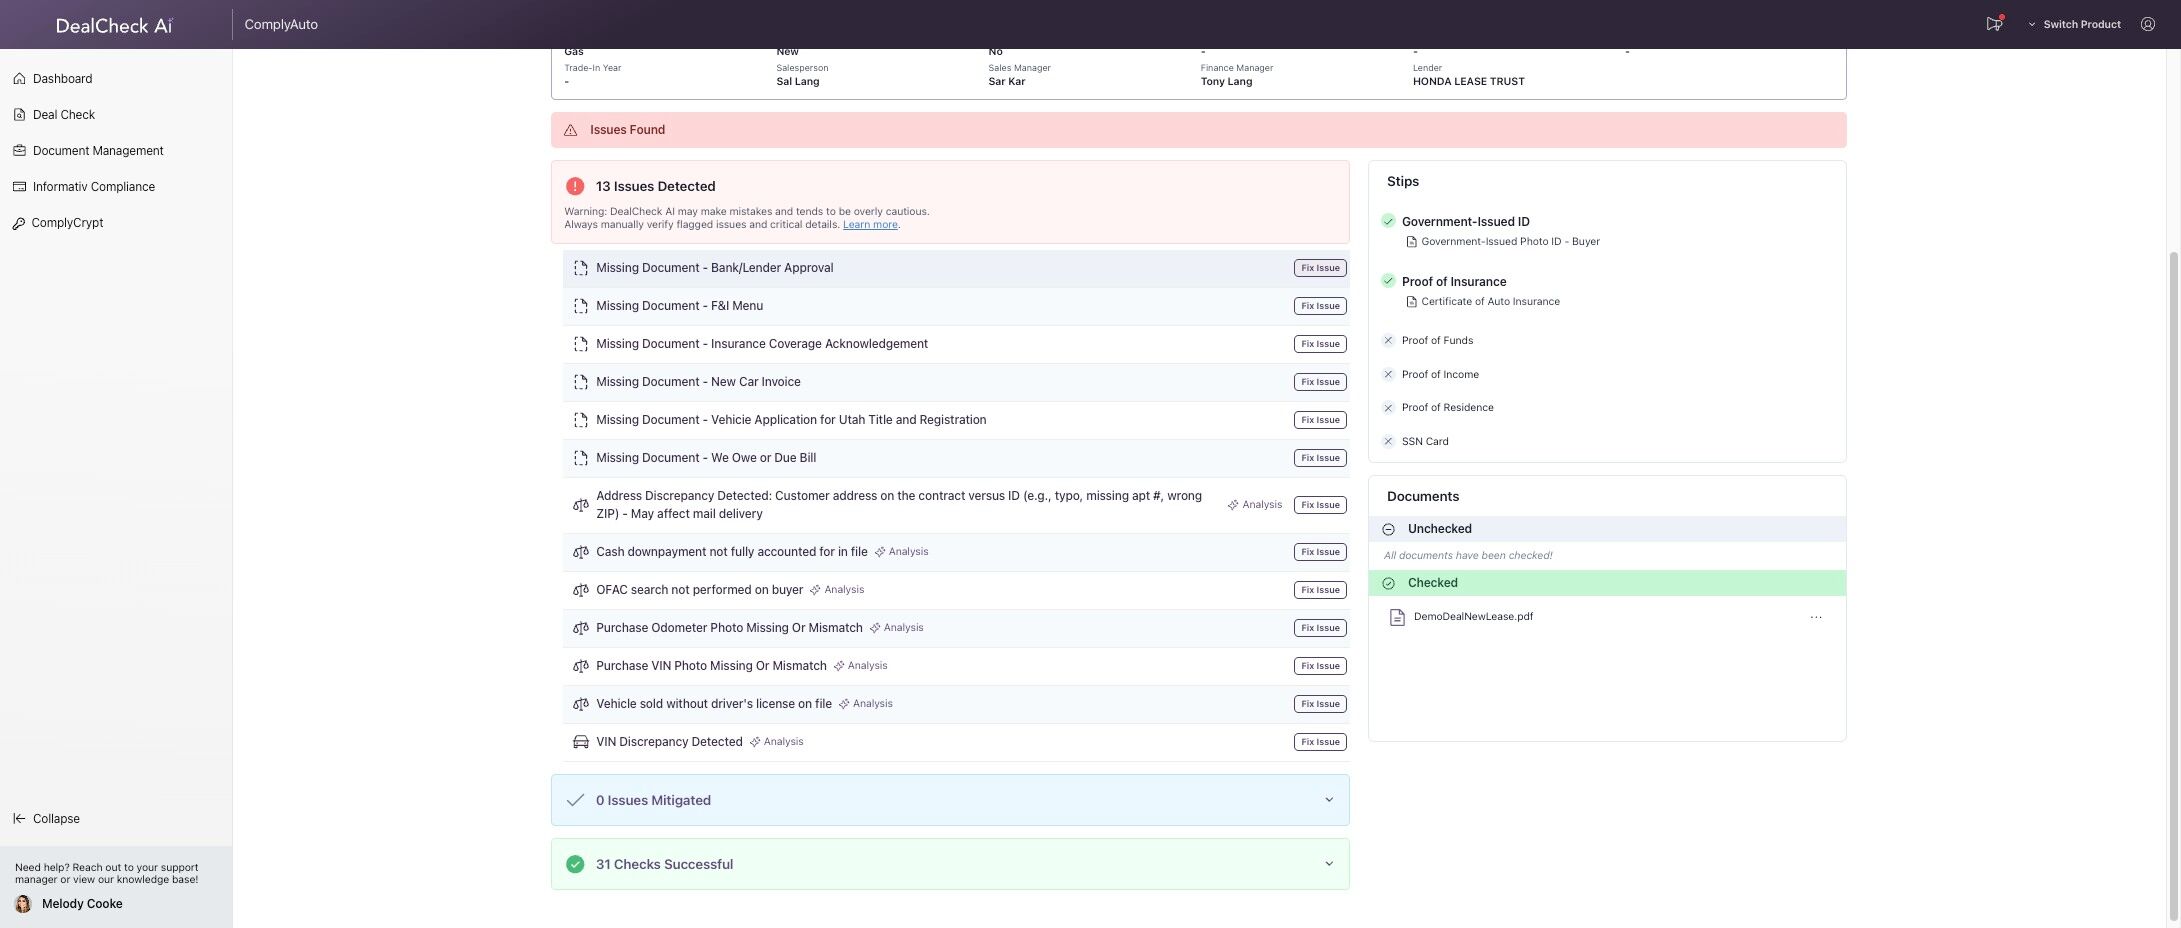2181x928 pixels.
Task: Click the Vehicle Application for Utah Title issue
Action: tap(791, 420)
